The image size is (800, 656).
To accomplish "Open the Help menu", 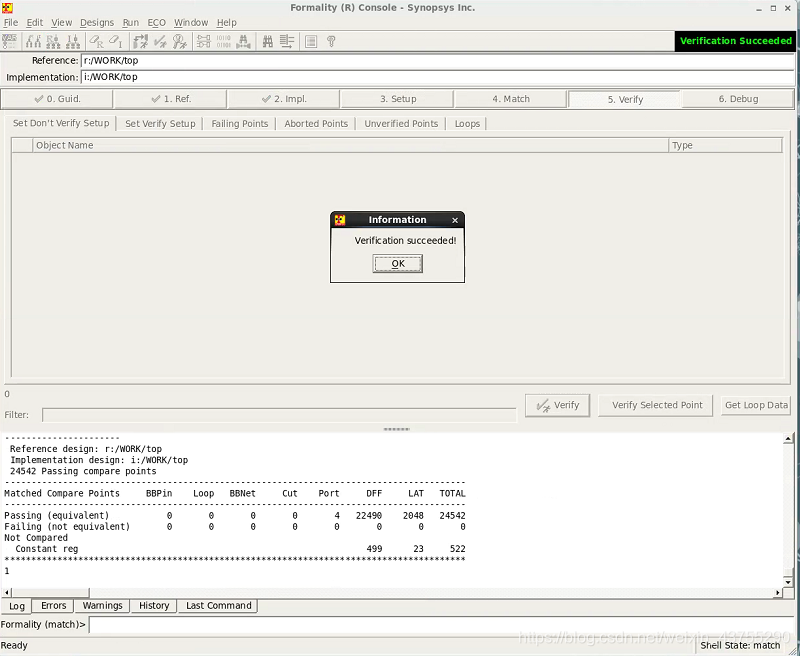I will (227, 22).
